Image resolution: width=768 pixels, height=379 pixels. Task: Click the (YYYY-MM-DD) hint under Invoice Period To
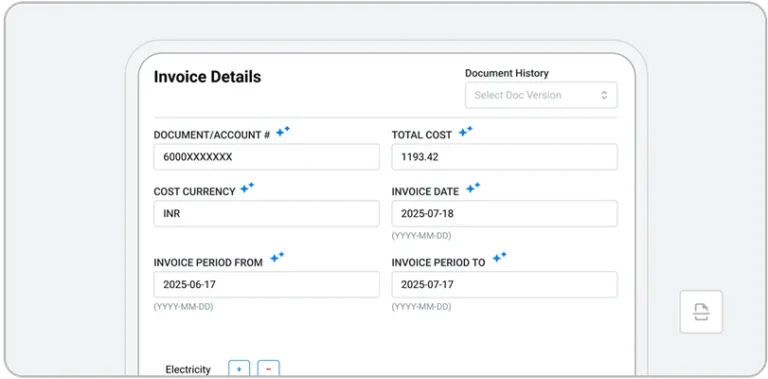click(421, 307)
